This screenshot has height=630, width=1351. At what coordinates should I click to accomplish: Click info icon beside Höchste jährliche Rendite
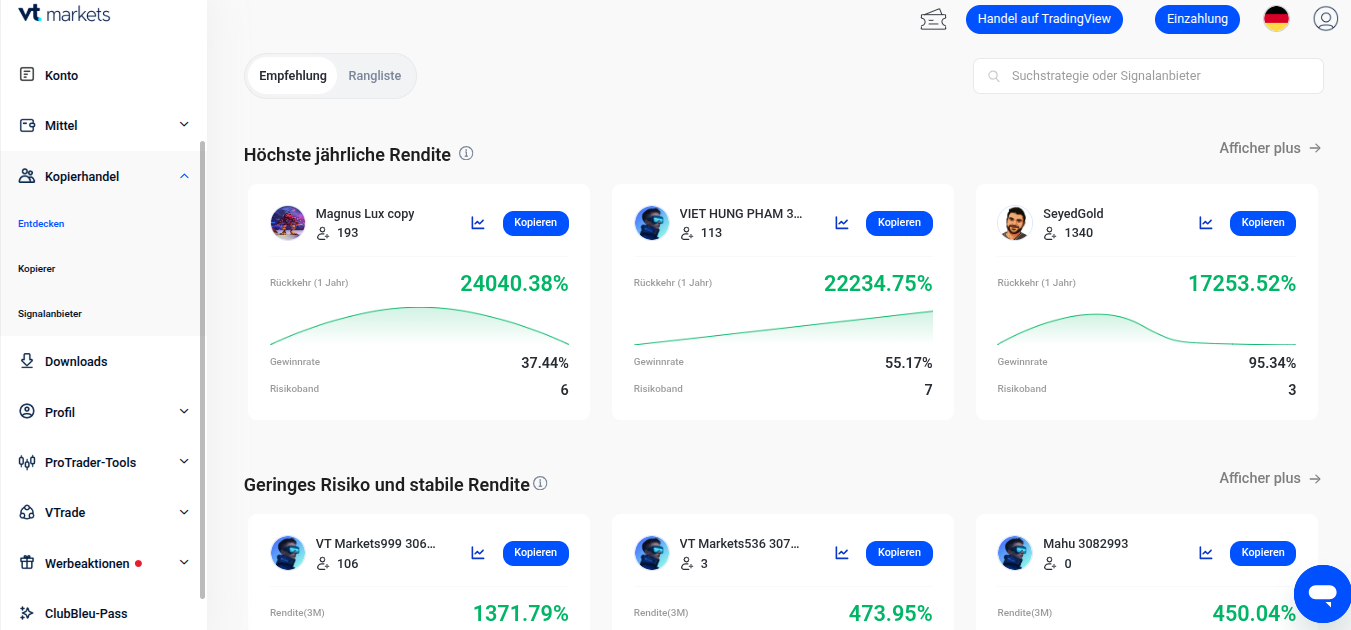click(x=466, y=154)
